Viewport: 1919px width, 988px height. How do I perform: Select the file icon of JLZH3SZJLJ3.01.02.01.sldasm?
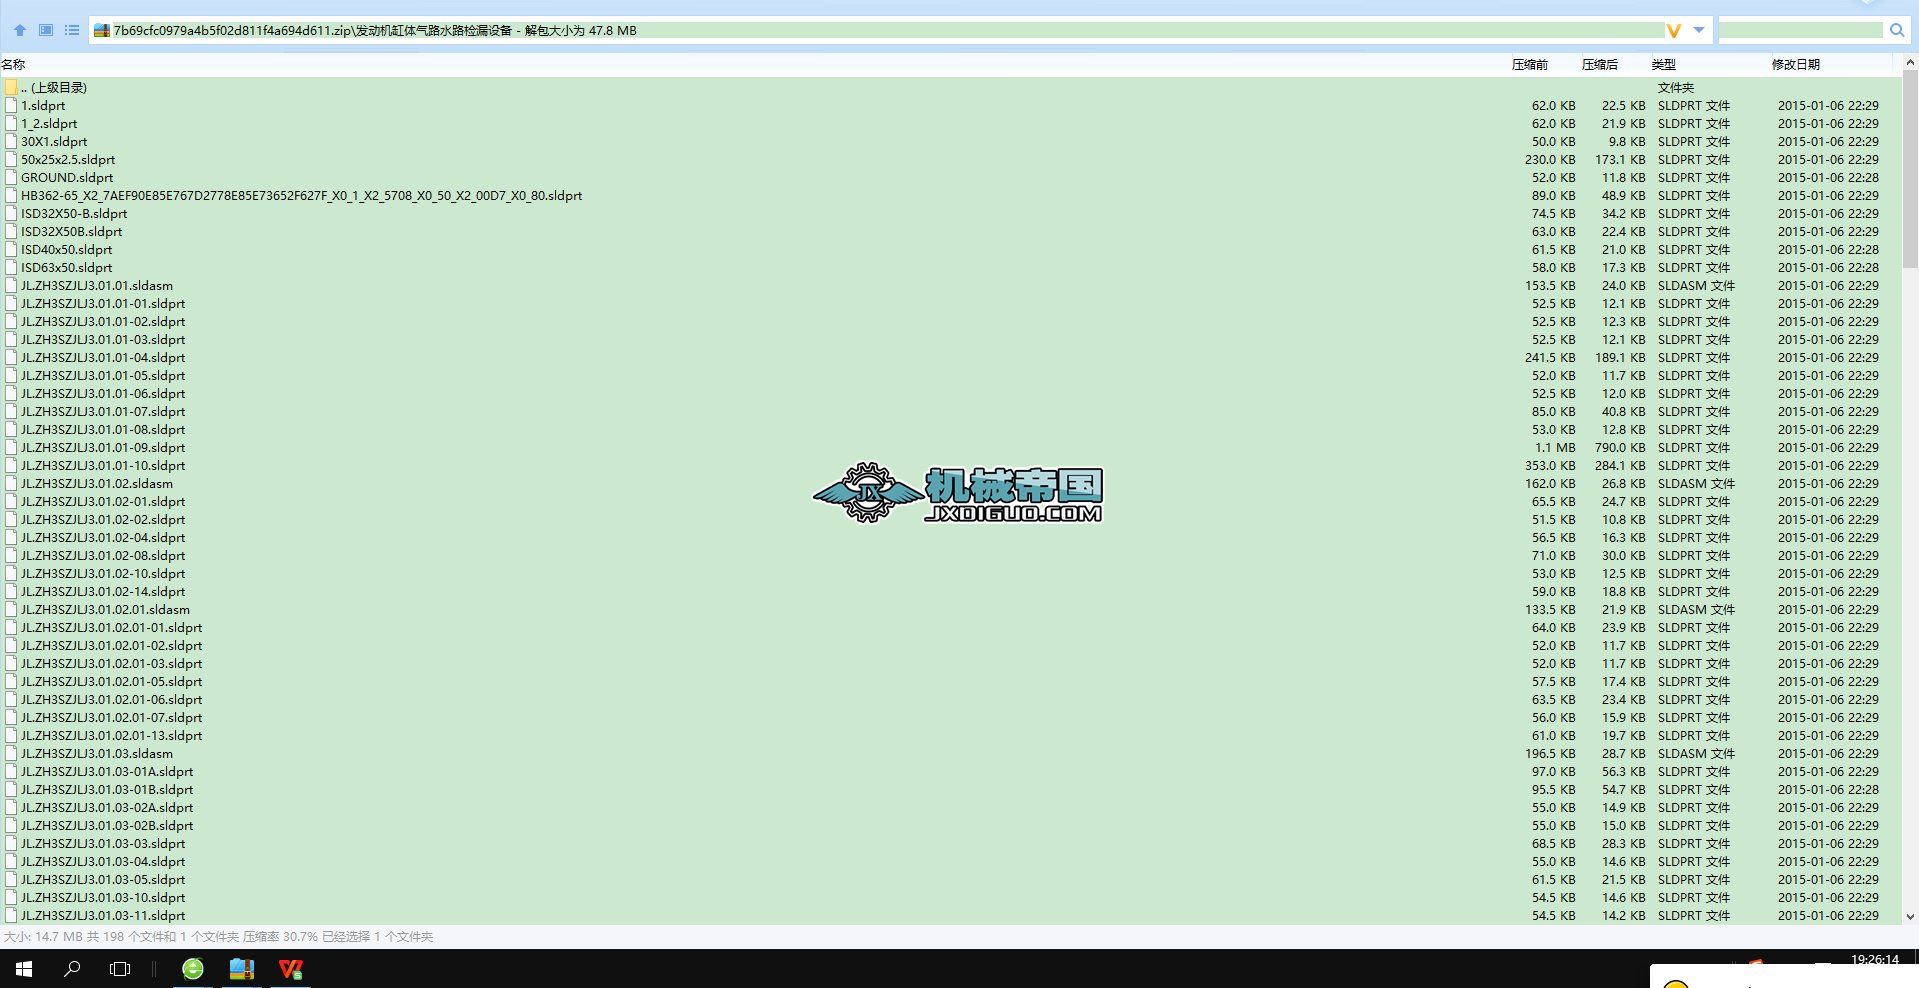[11, 610]
